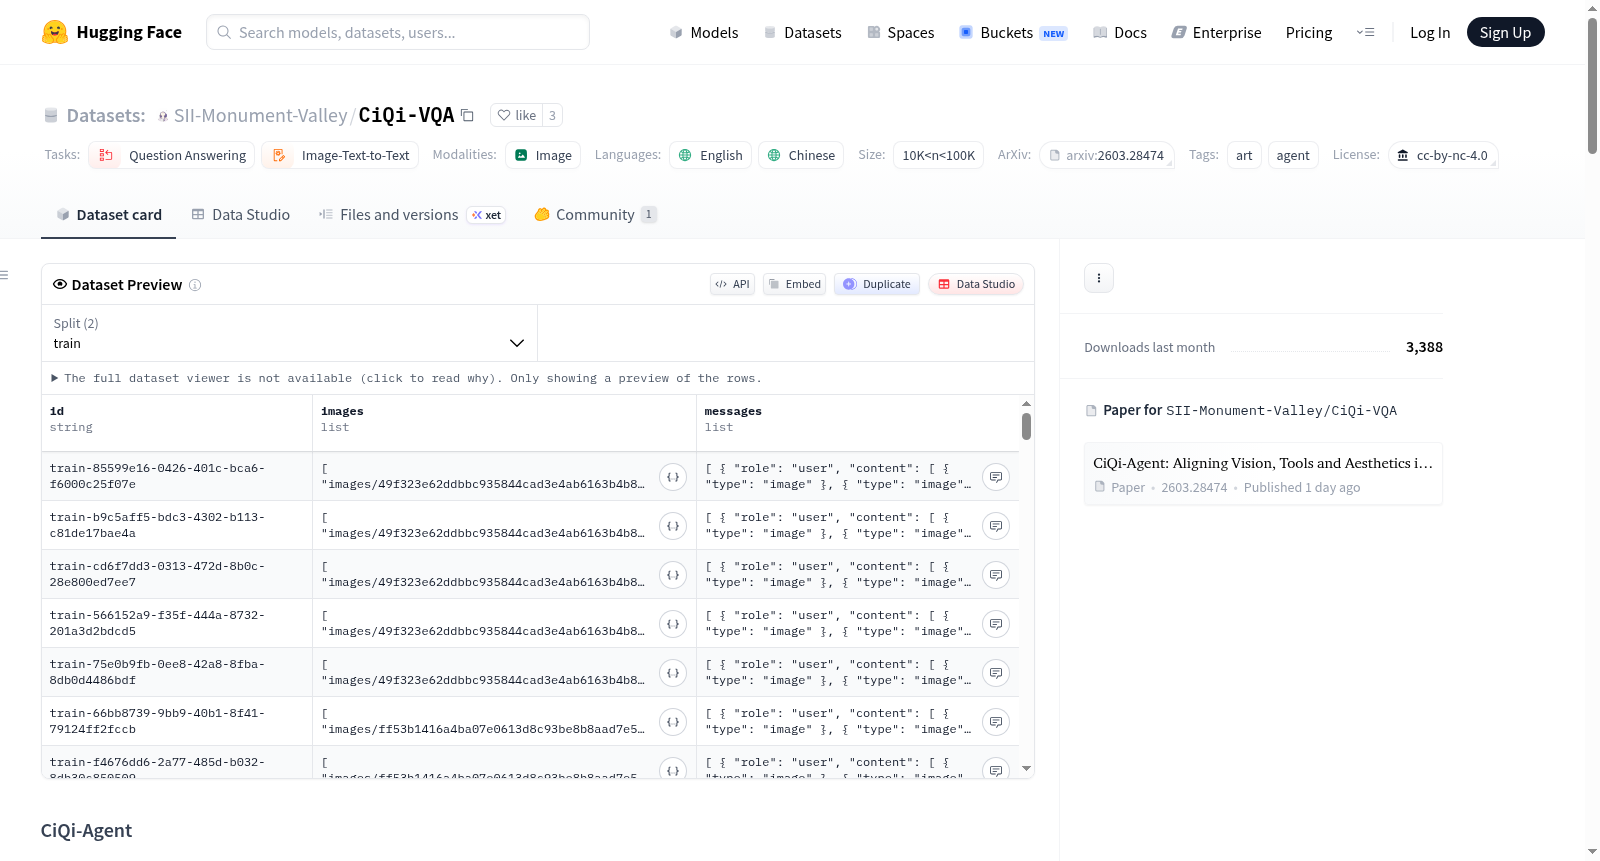View messages conversation for train-85599e16 row
The image size is (1600, 861).
click(x=996, y=477)
